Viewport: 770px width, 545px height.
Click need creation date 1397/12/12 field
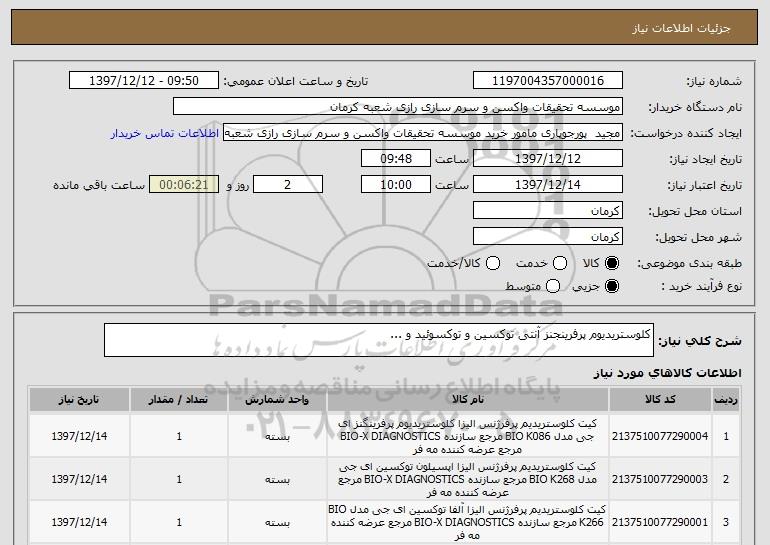[548, 159]
